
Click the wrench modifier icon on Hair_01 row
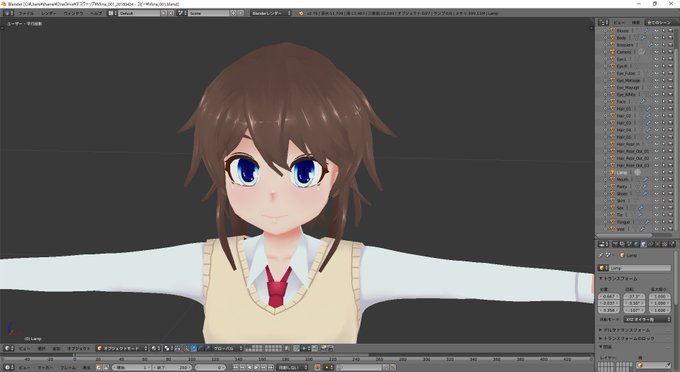click(648, 109)
